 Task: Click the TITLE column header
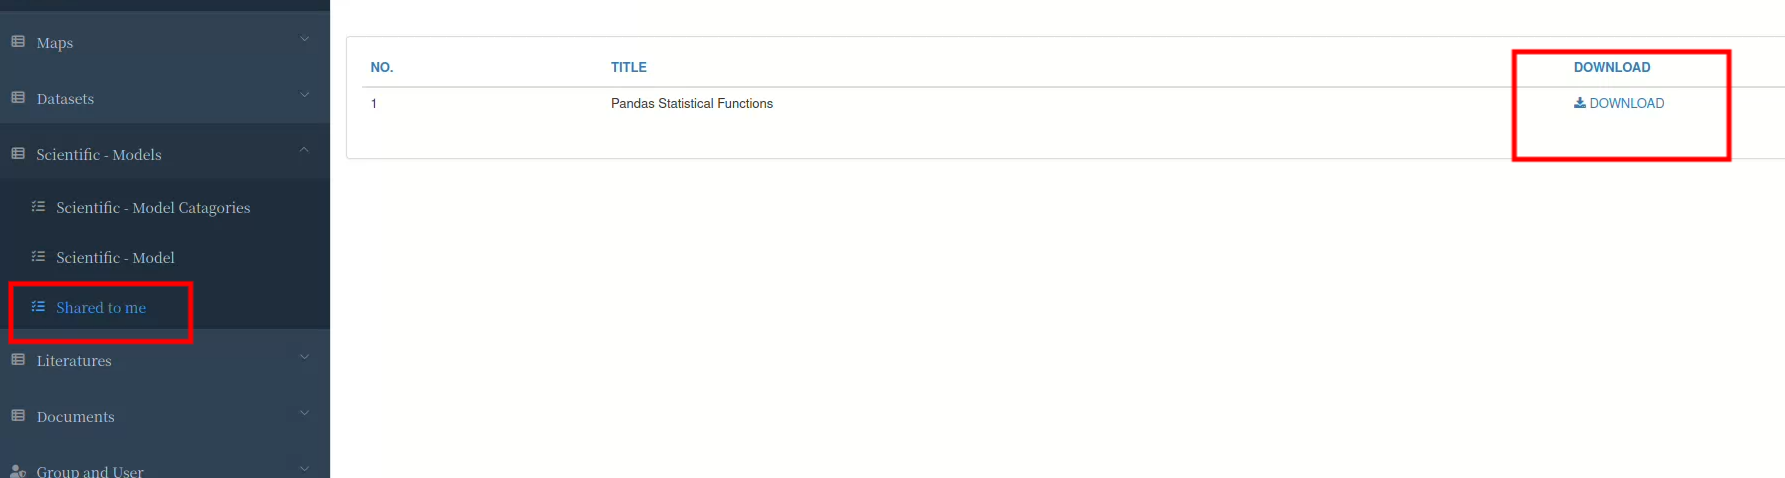pos(629,67)
